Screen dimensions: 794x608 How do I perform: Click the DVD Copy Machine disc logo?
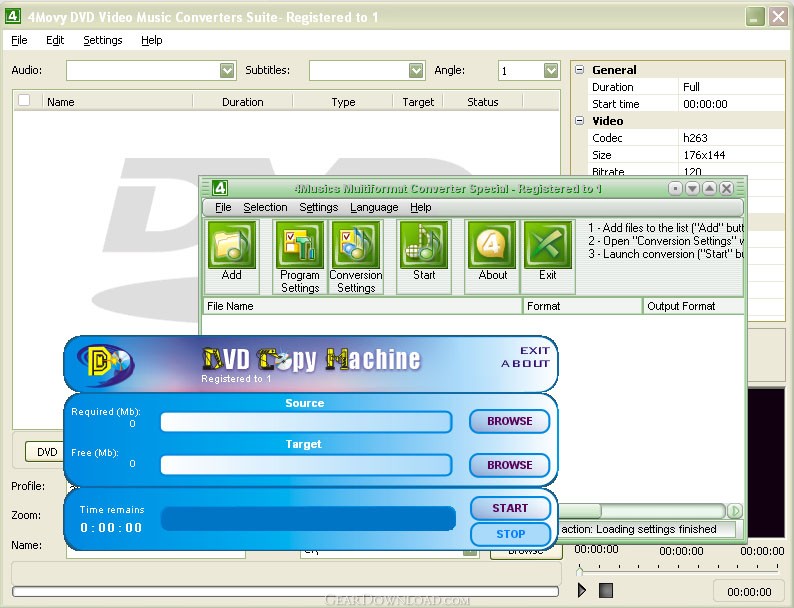(x=106, y=364)
